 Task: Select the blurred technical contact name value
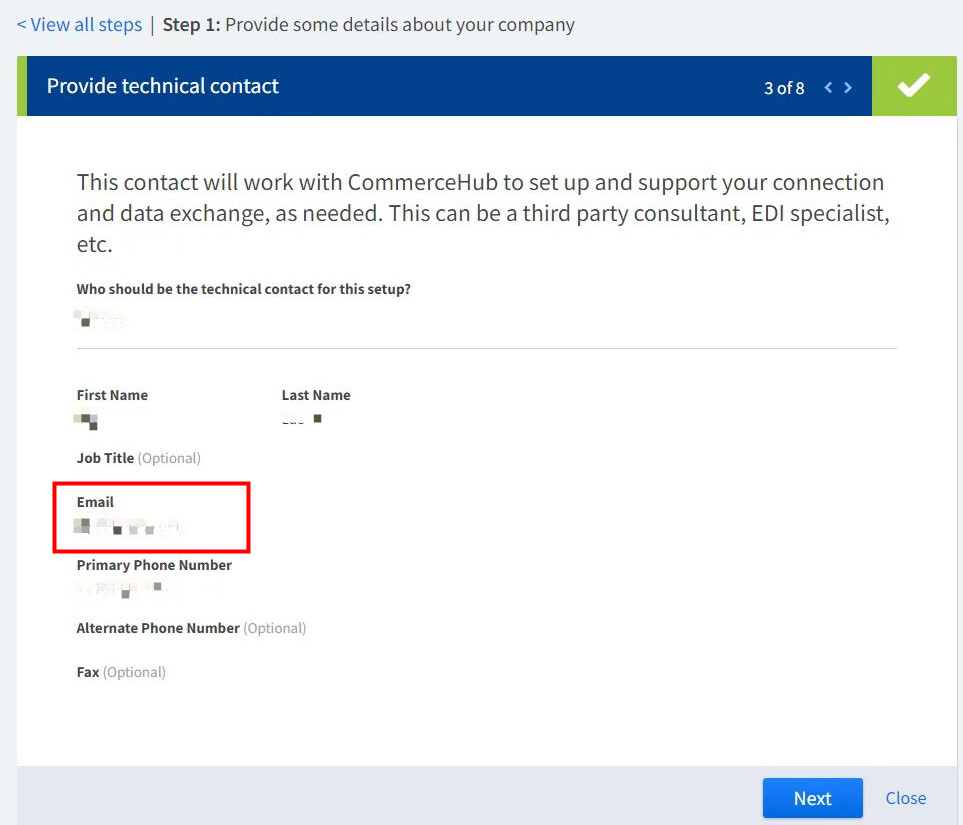tap(99, 320)
